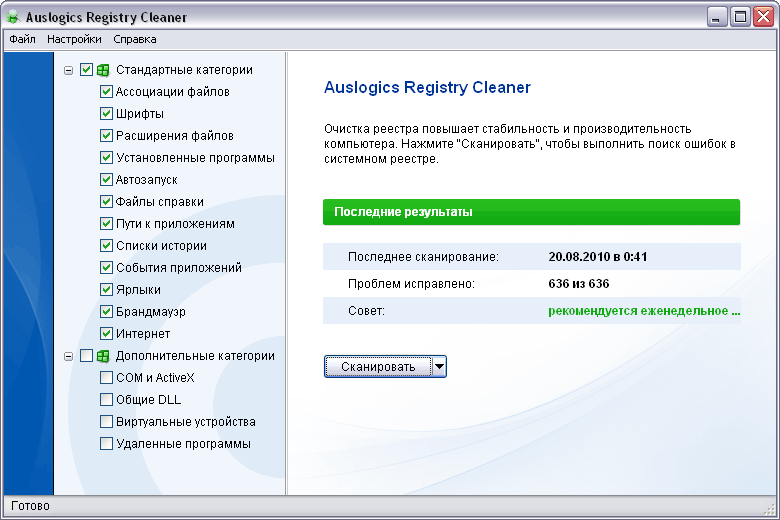780x520 pixels.
Task: Select the Удаленные программы tree item label
Action: (x=183, y=444)
